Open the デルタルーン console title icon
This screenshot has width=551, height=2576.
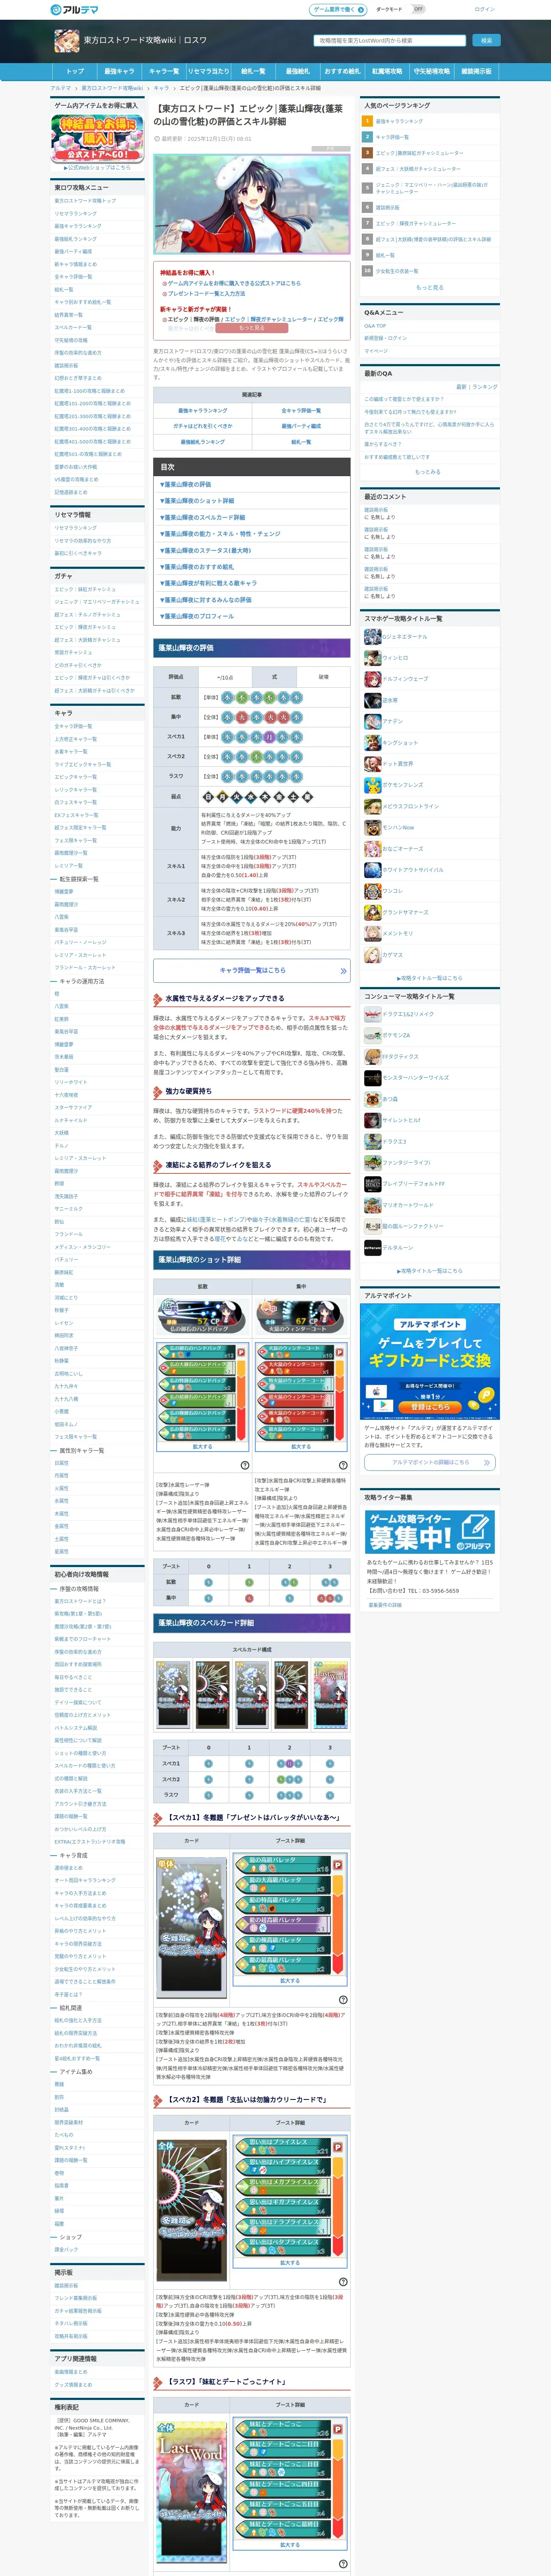coord(372,1247)
